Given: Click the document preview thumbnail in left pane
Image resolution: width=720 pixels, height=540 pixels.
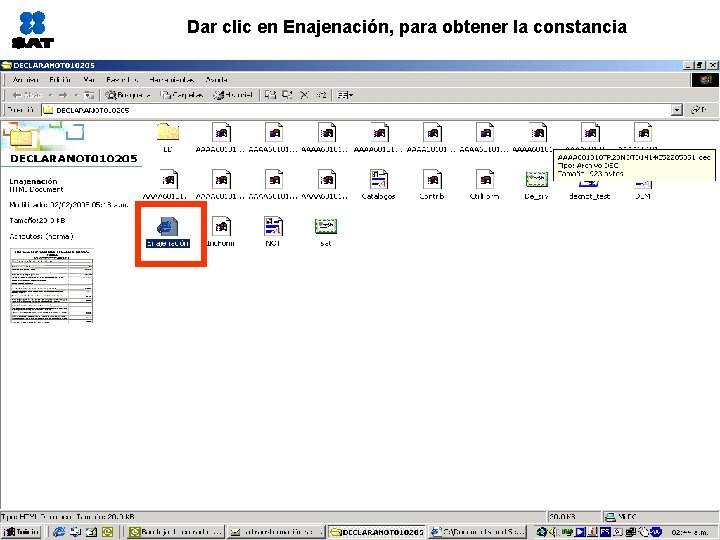Looking at the screenshot, I should (52, 286).
